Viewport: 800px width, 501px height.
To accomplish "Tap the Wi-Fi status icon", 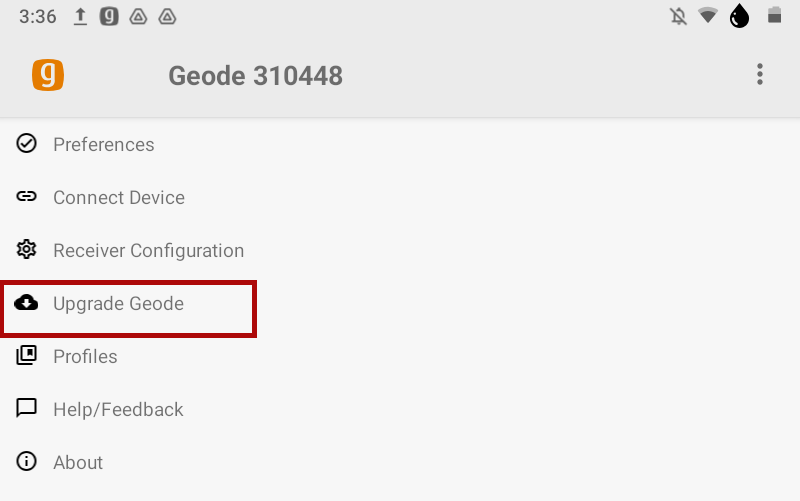I will pos(708,17).
